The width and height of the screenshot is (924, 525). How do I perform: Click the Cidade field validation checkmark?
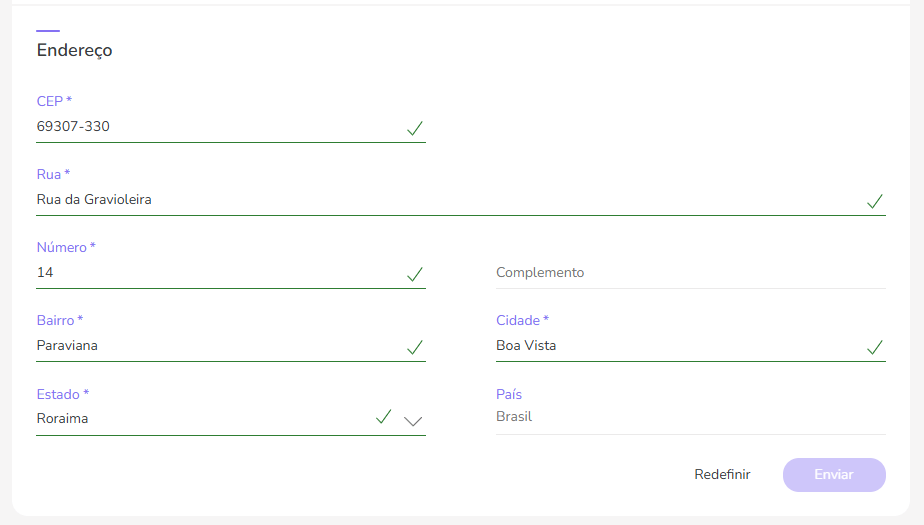click(875, 347)
